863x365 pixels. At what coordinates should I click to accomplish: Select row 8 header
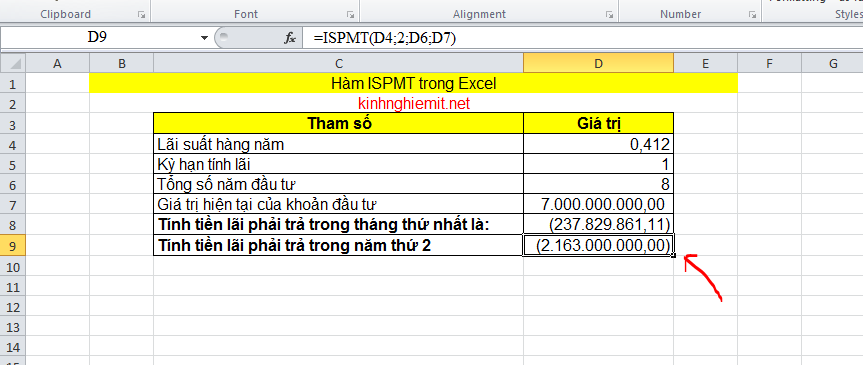point(13,225)
